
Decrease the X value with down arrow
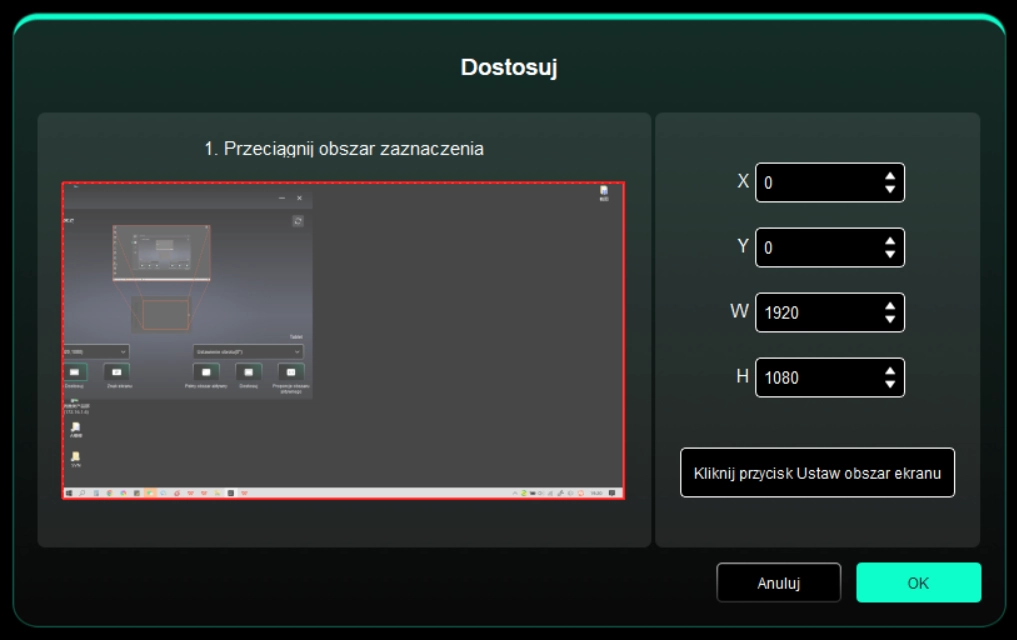click(890, 189)
